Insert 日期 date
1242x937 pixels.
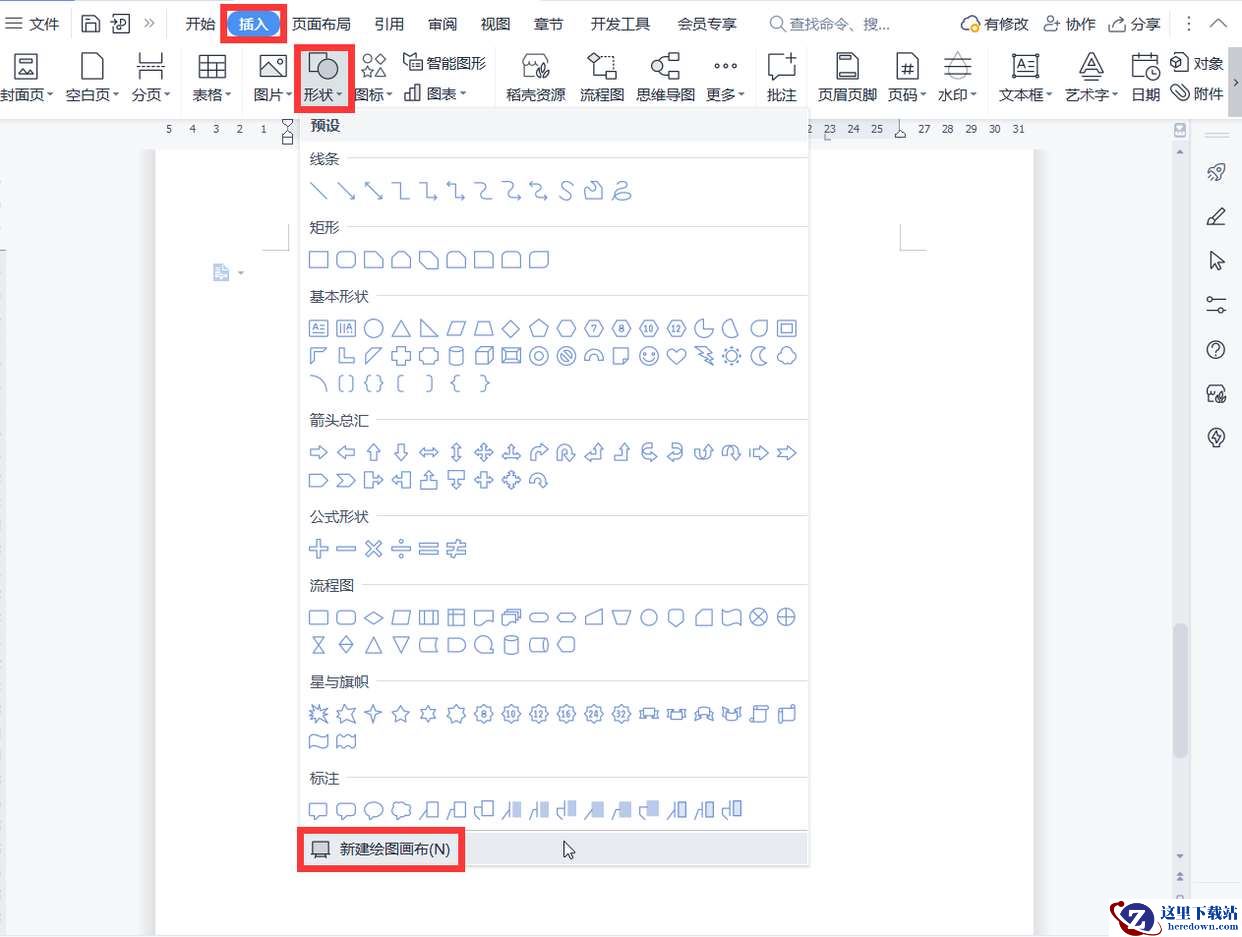(x=1146, y=78)
